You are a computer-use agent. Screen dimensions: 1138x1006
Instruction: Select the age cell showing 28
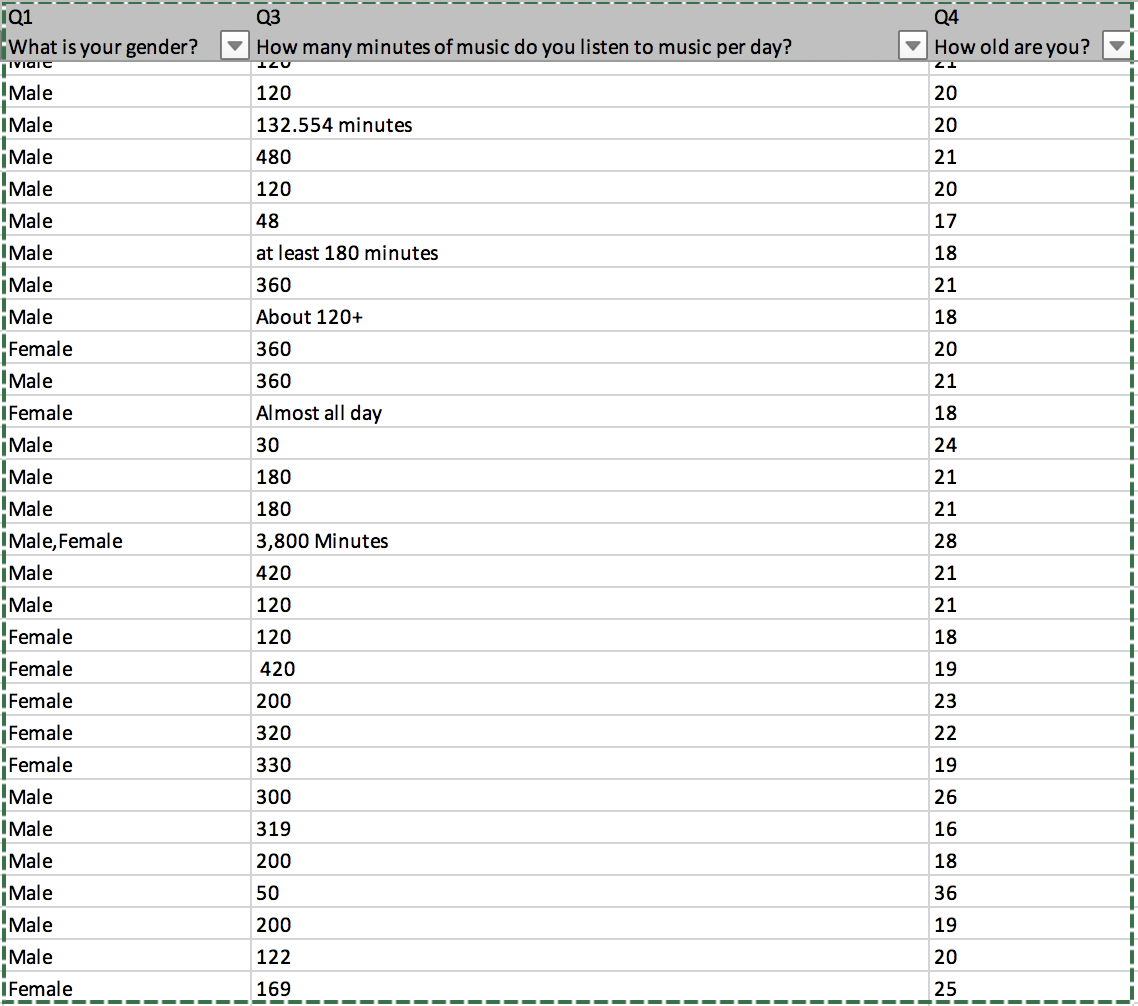[x=1031, y=541]
